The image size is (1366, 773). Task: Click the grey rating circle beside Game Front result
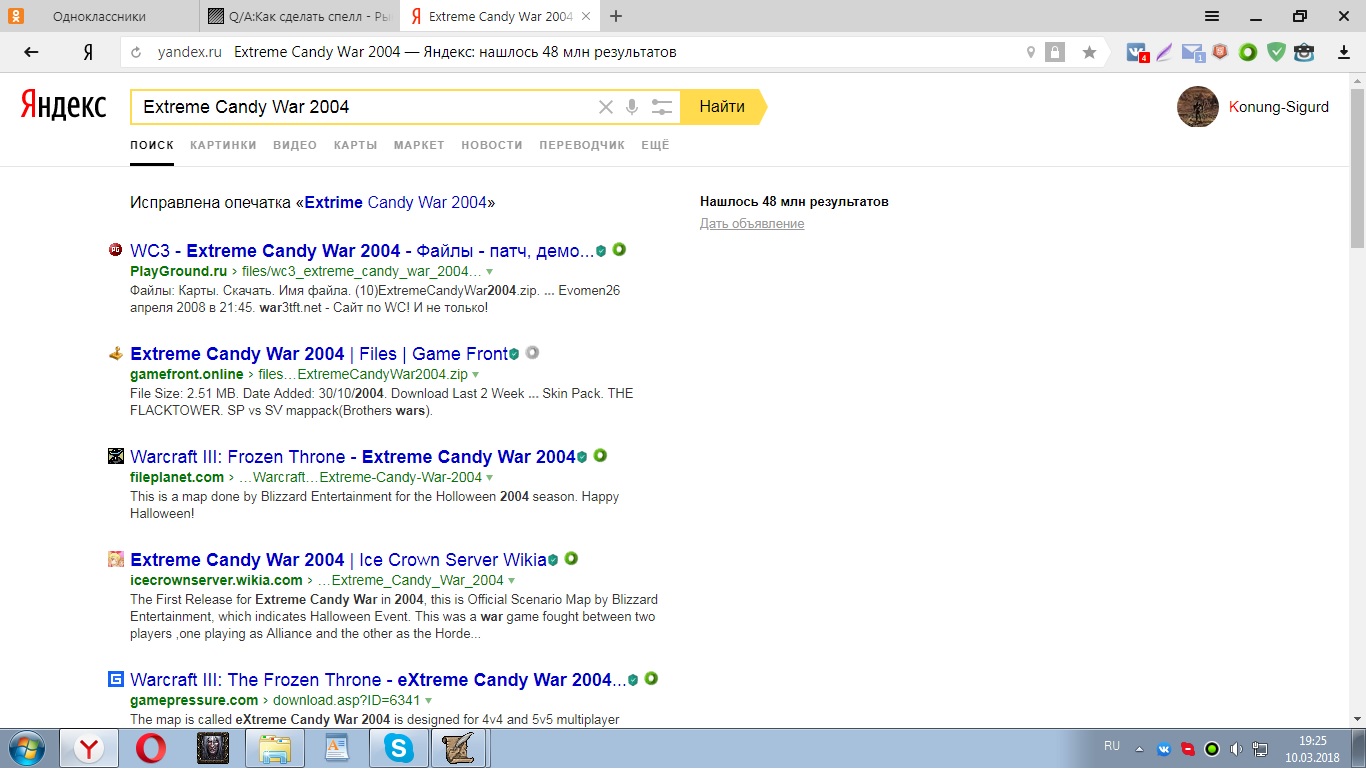(x=532, y=352)
